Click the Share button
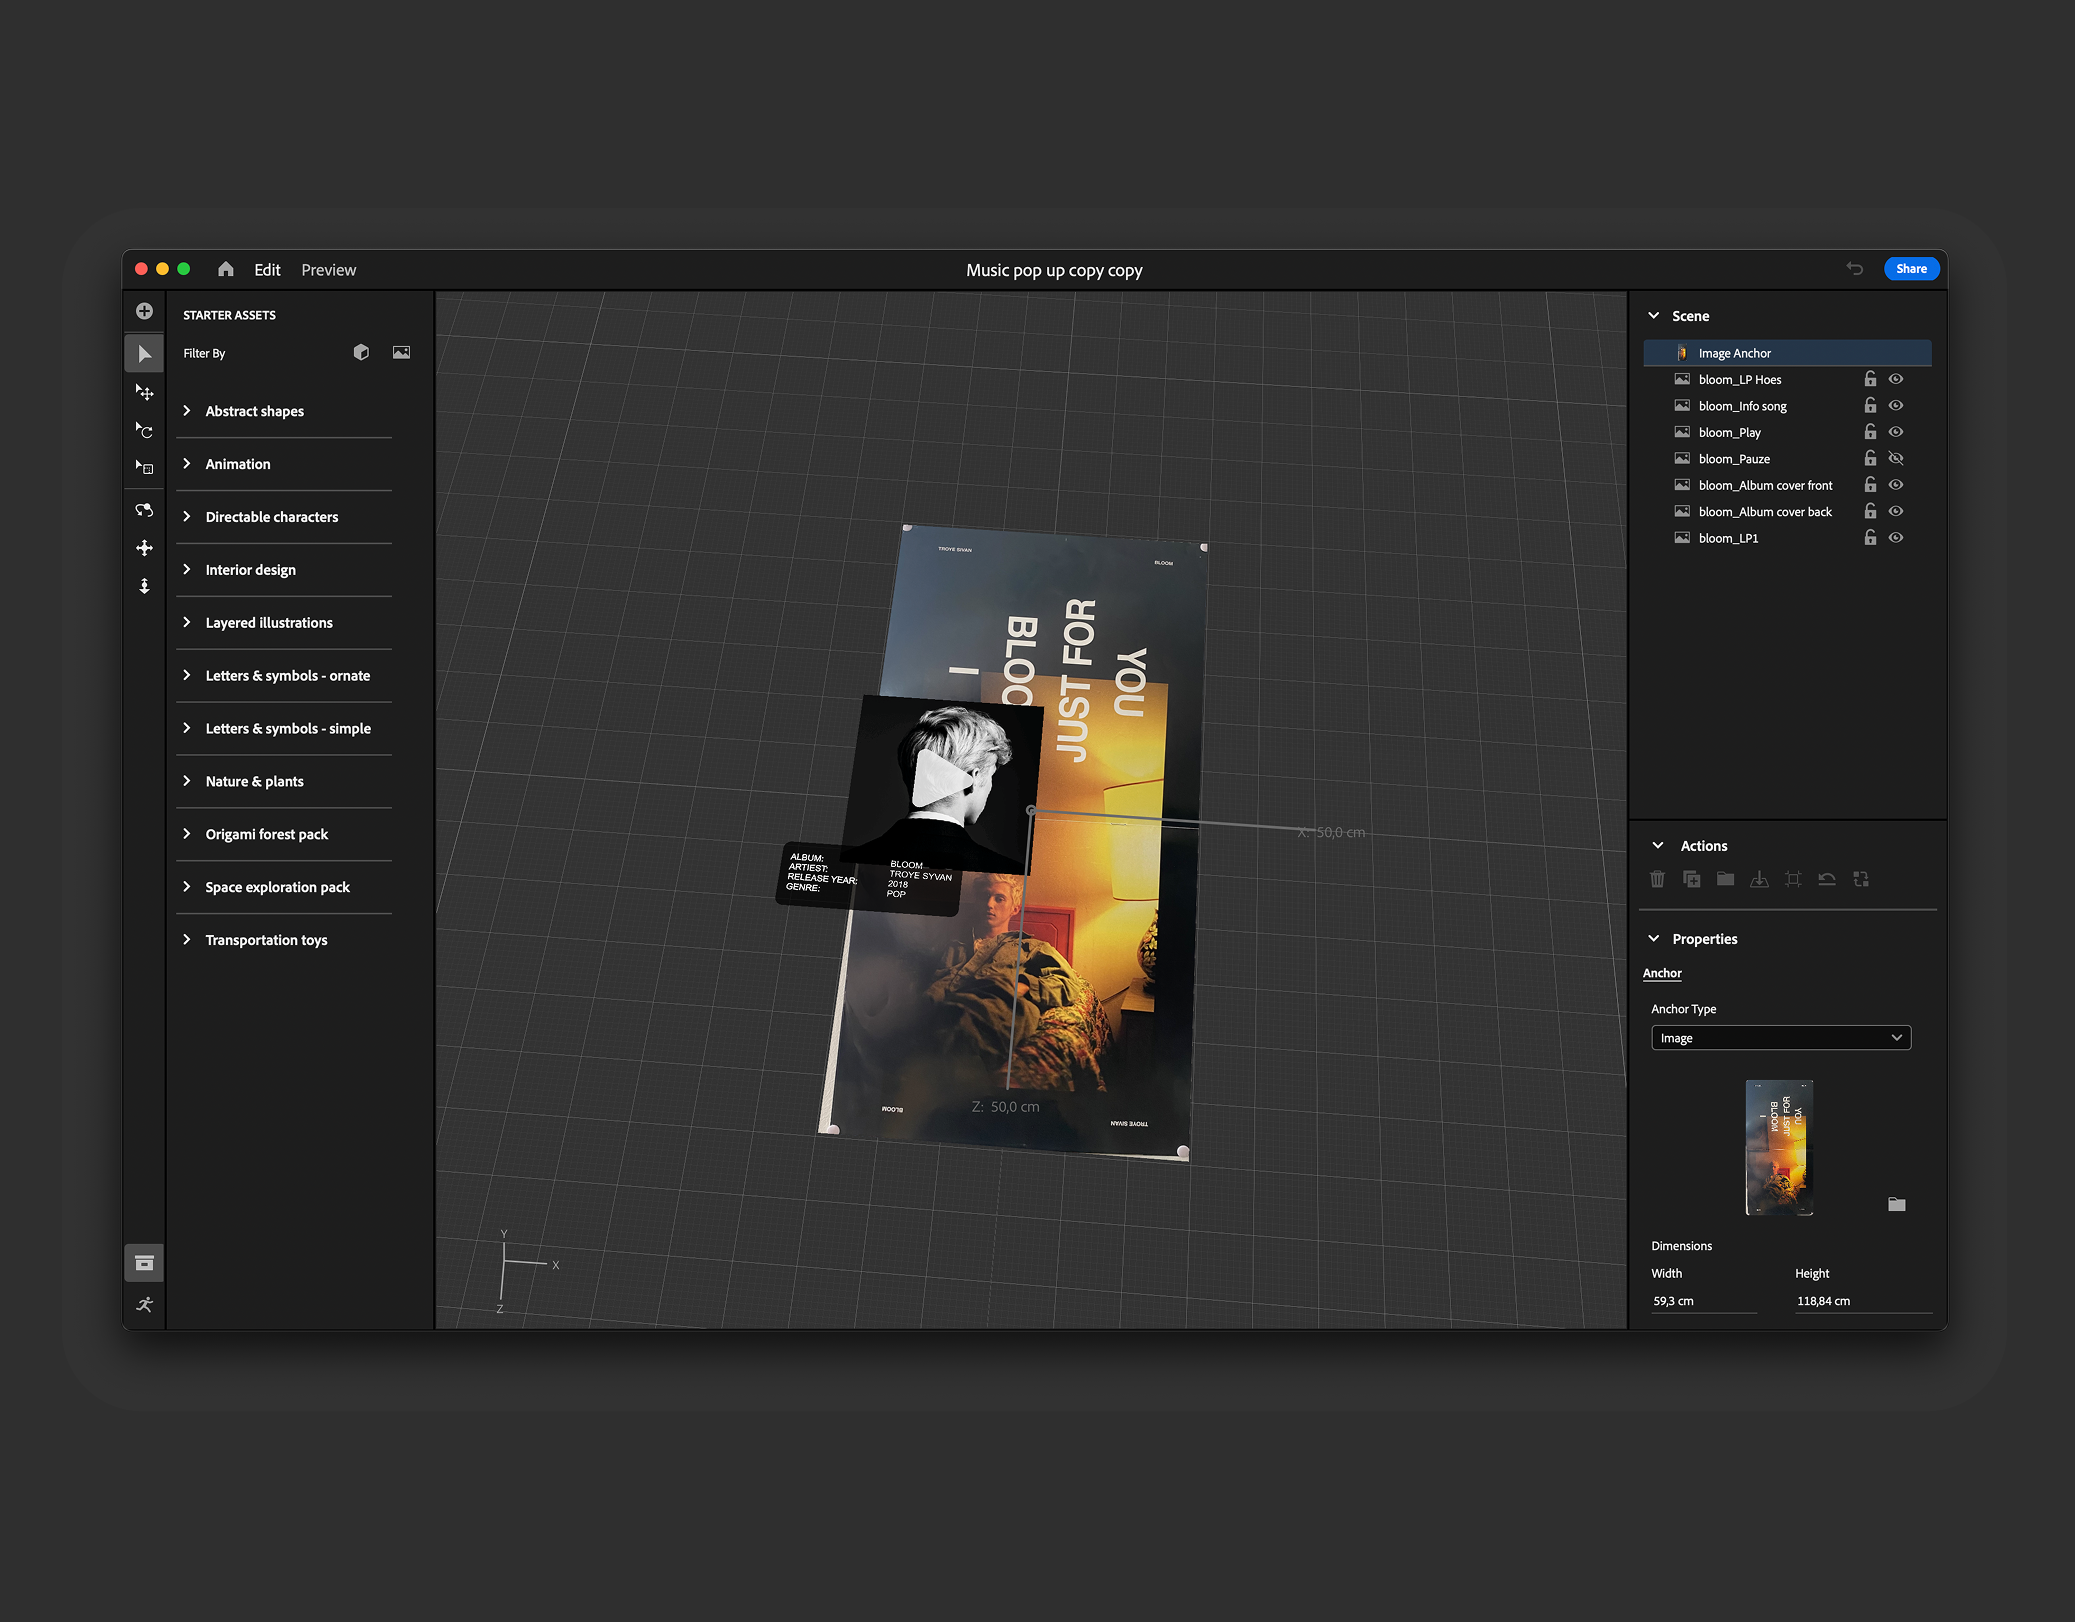The image size is (2075, 1622). (x=1911, y=269)
